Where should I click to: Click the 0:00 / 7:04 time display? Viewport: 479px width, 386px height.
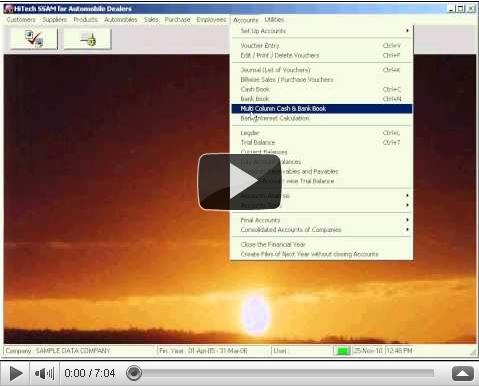[x=90, y=373]
